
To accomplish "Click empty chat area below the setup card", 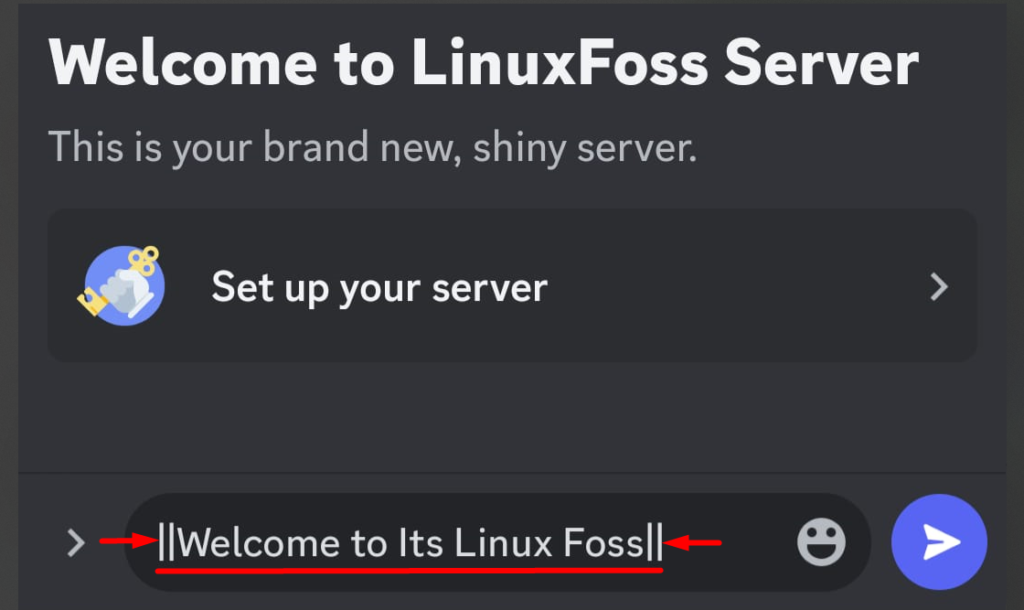I will 512,417.
